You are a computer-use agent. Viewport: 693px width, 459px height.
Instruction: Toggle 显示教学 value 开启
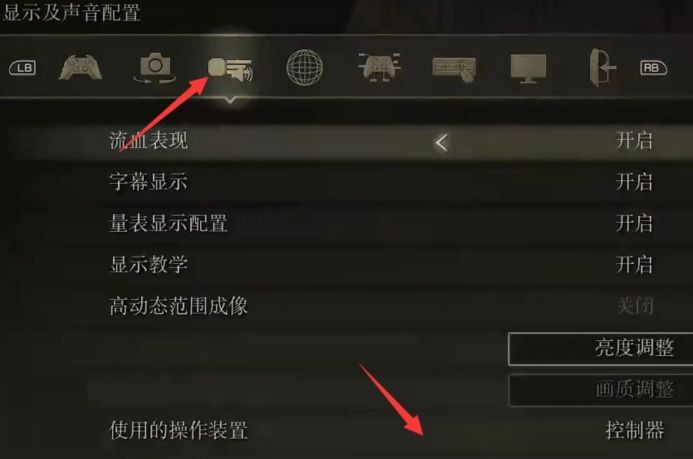(x=634, y=265)
